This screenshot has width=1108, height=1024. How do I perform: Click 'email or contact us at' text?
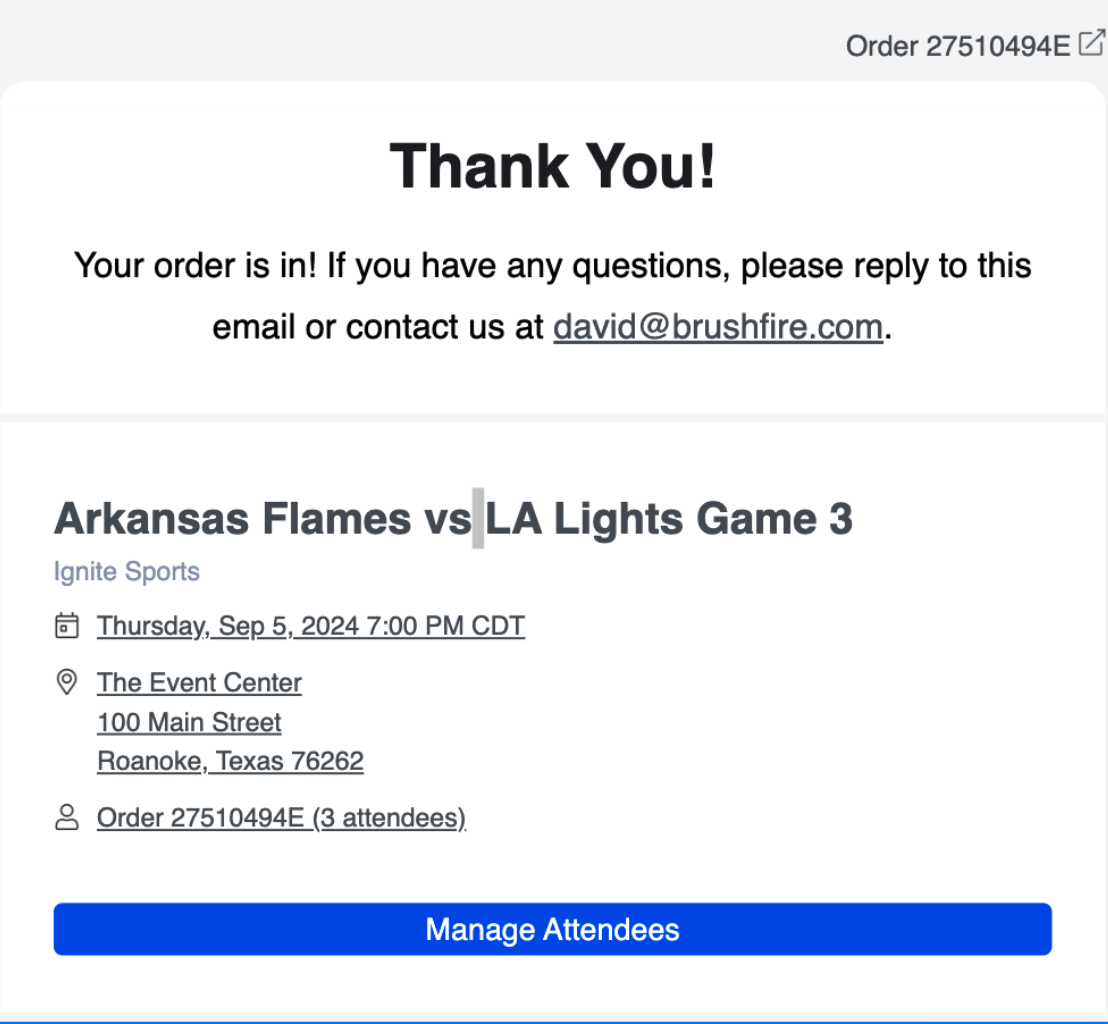point(378,327)
